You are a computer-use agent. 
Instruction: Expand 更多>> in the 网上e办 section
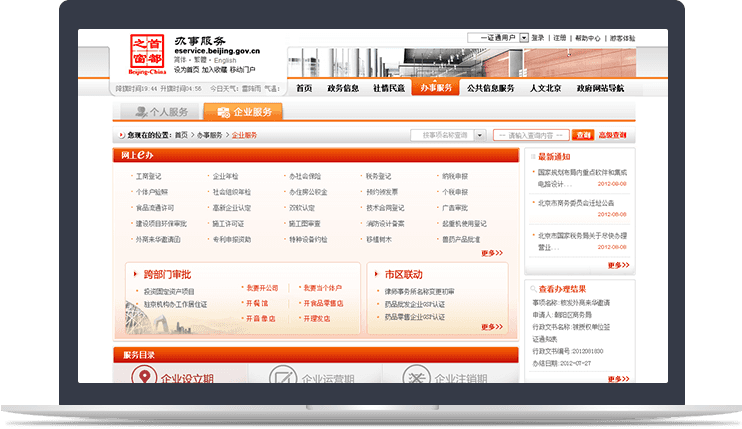pyautogui.click(x=492, y=253)
